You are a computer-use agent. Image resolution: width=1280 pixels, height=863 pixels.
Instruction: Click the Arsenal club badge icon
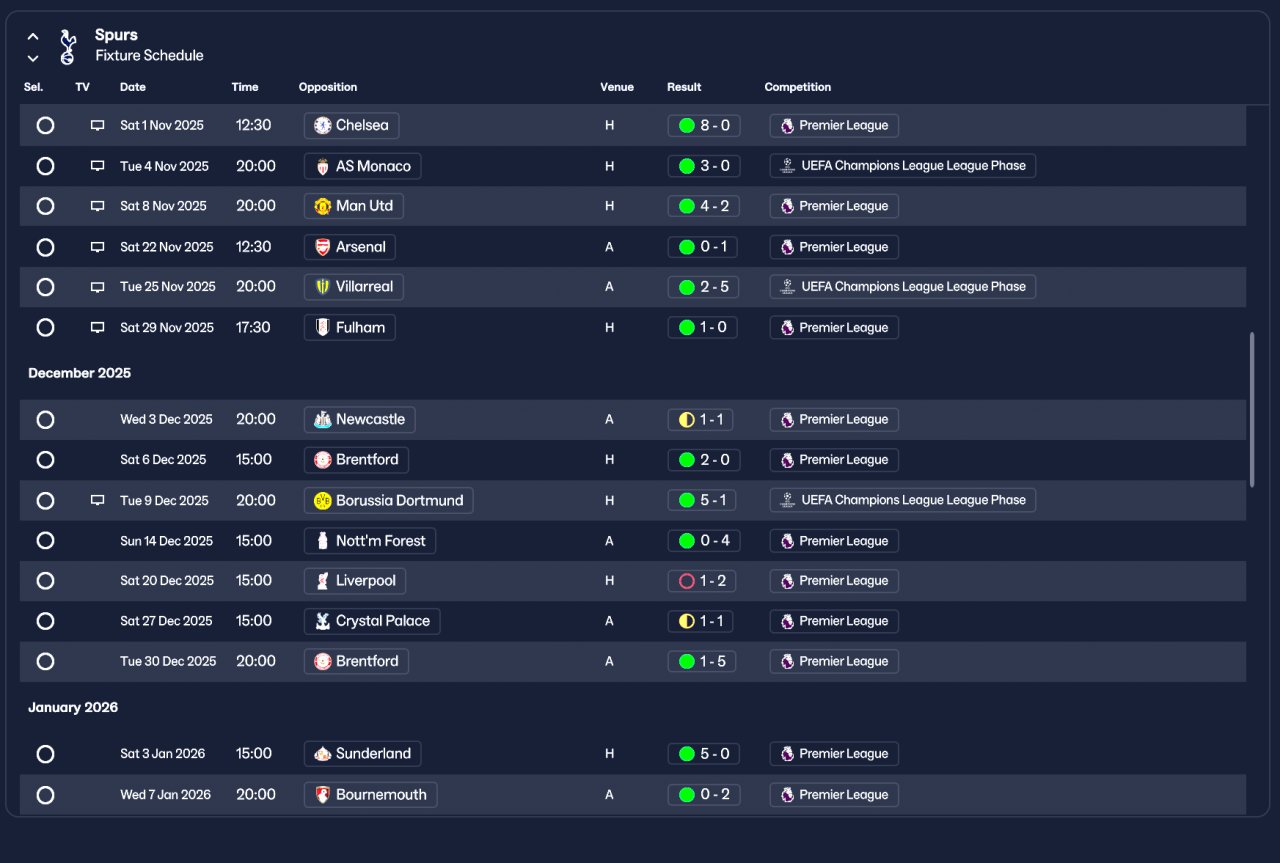point(322,247)
